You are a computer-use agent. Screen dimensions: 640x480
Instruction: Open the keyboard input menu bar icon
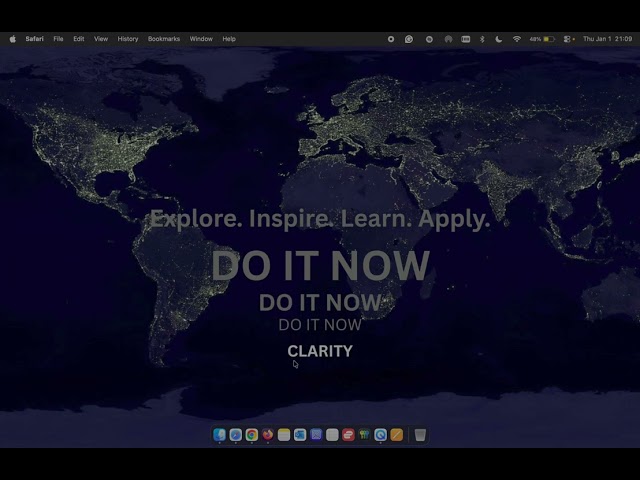pyautogui.click(x=465, y=39)
